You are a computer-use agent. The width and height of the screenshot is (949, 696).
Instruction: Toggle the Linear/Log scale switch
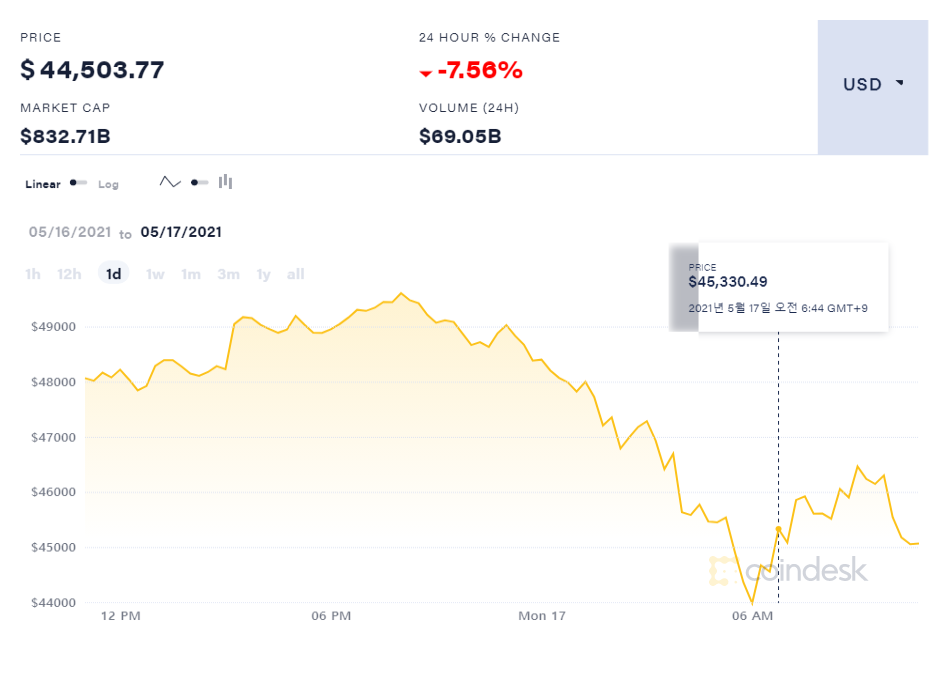pyautogui.click(x=78, y=183)
